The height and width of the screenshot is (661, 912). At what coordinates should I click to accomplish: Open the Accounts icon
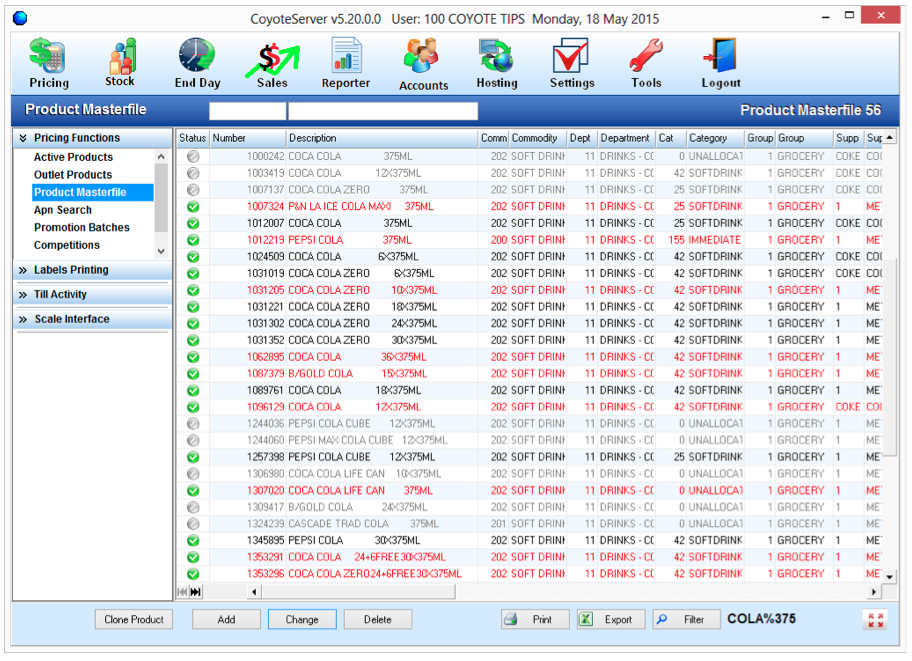click(423, 64)
